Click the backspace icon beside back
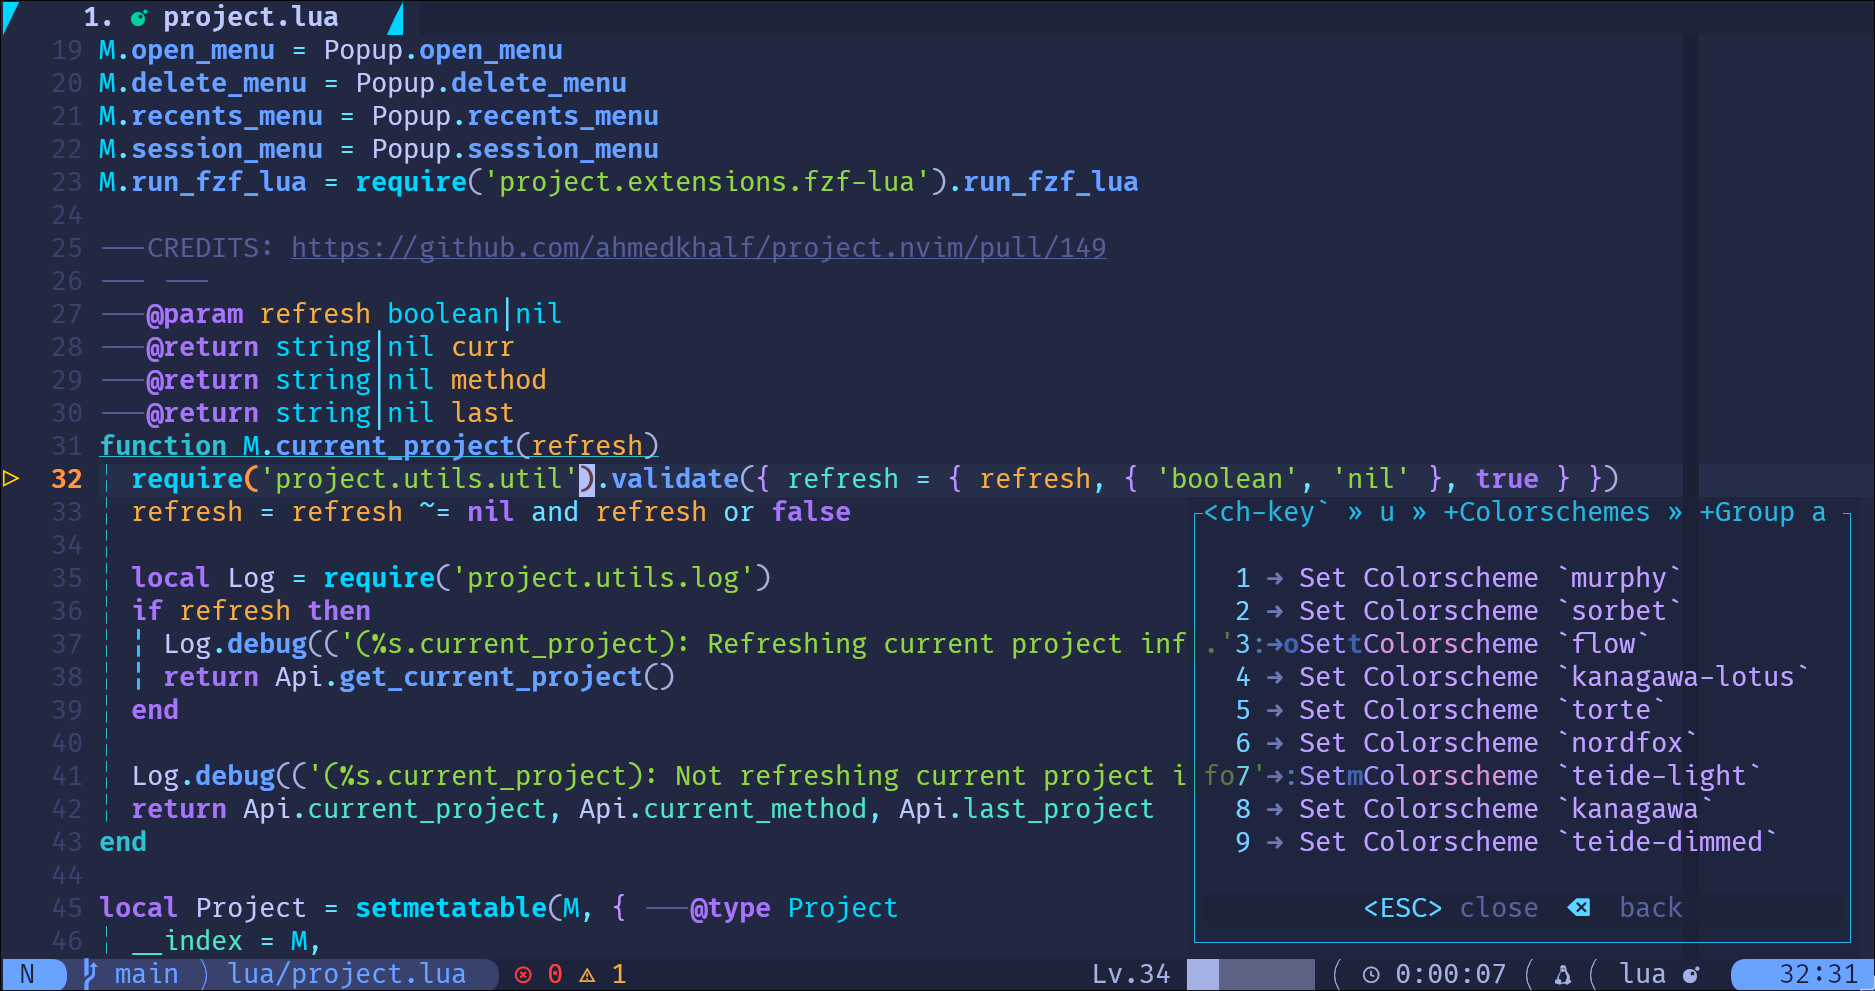The image size is (1875, 991). coord(1578,907)
